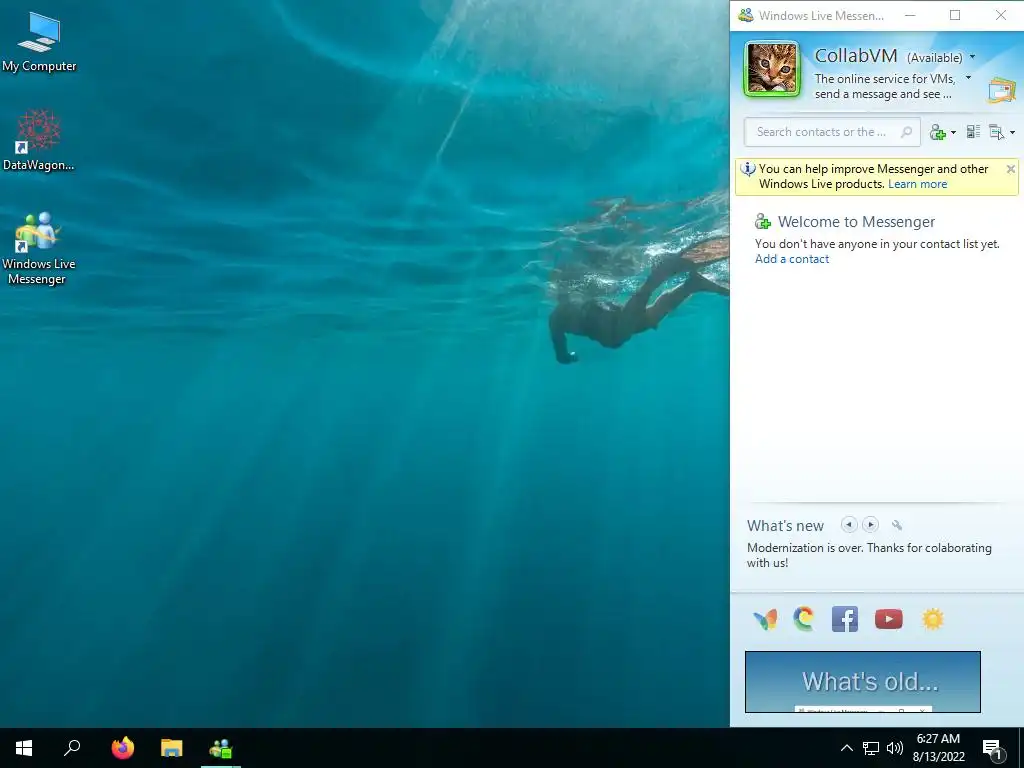Click the Welcome to Messenger heading icon
This screenshot has width=1024, height=768.
click(762, 221)
